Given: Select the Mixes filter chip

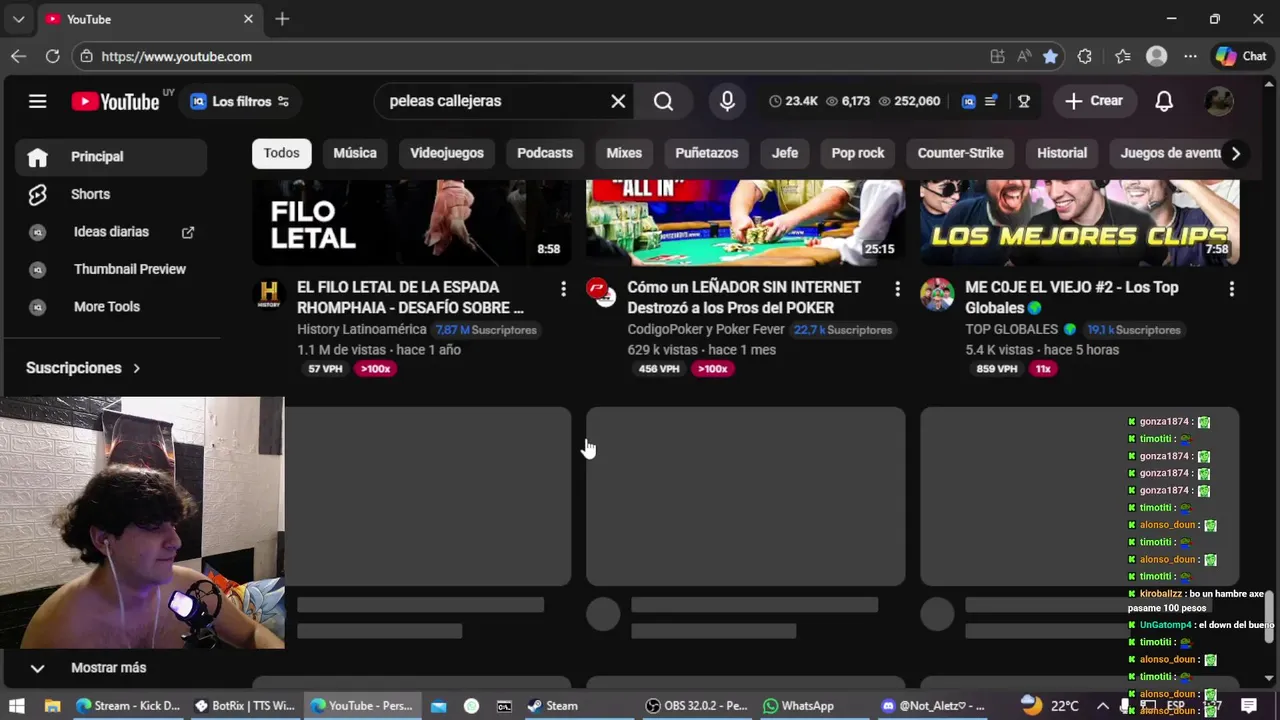Looking at the screenshot, I should coord(624,153).
